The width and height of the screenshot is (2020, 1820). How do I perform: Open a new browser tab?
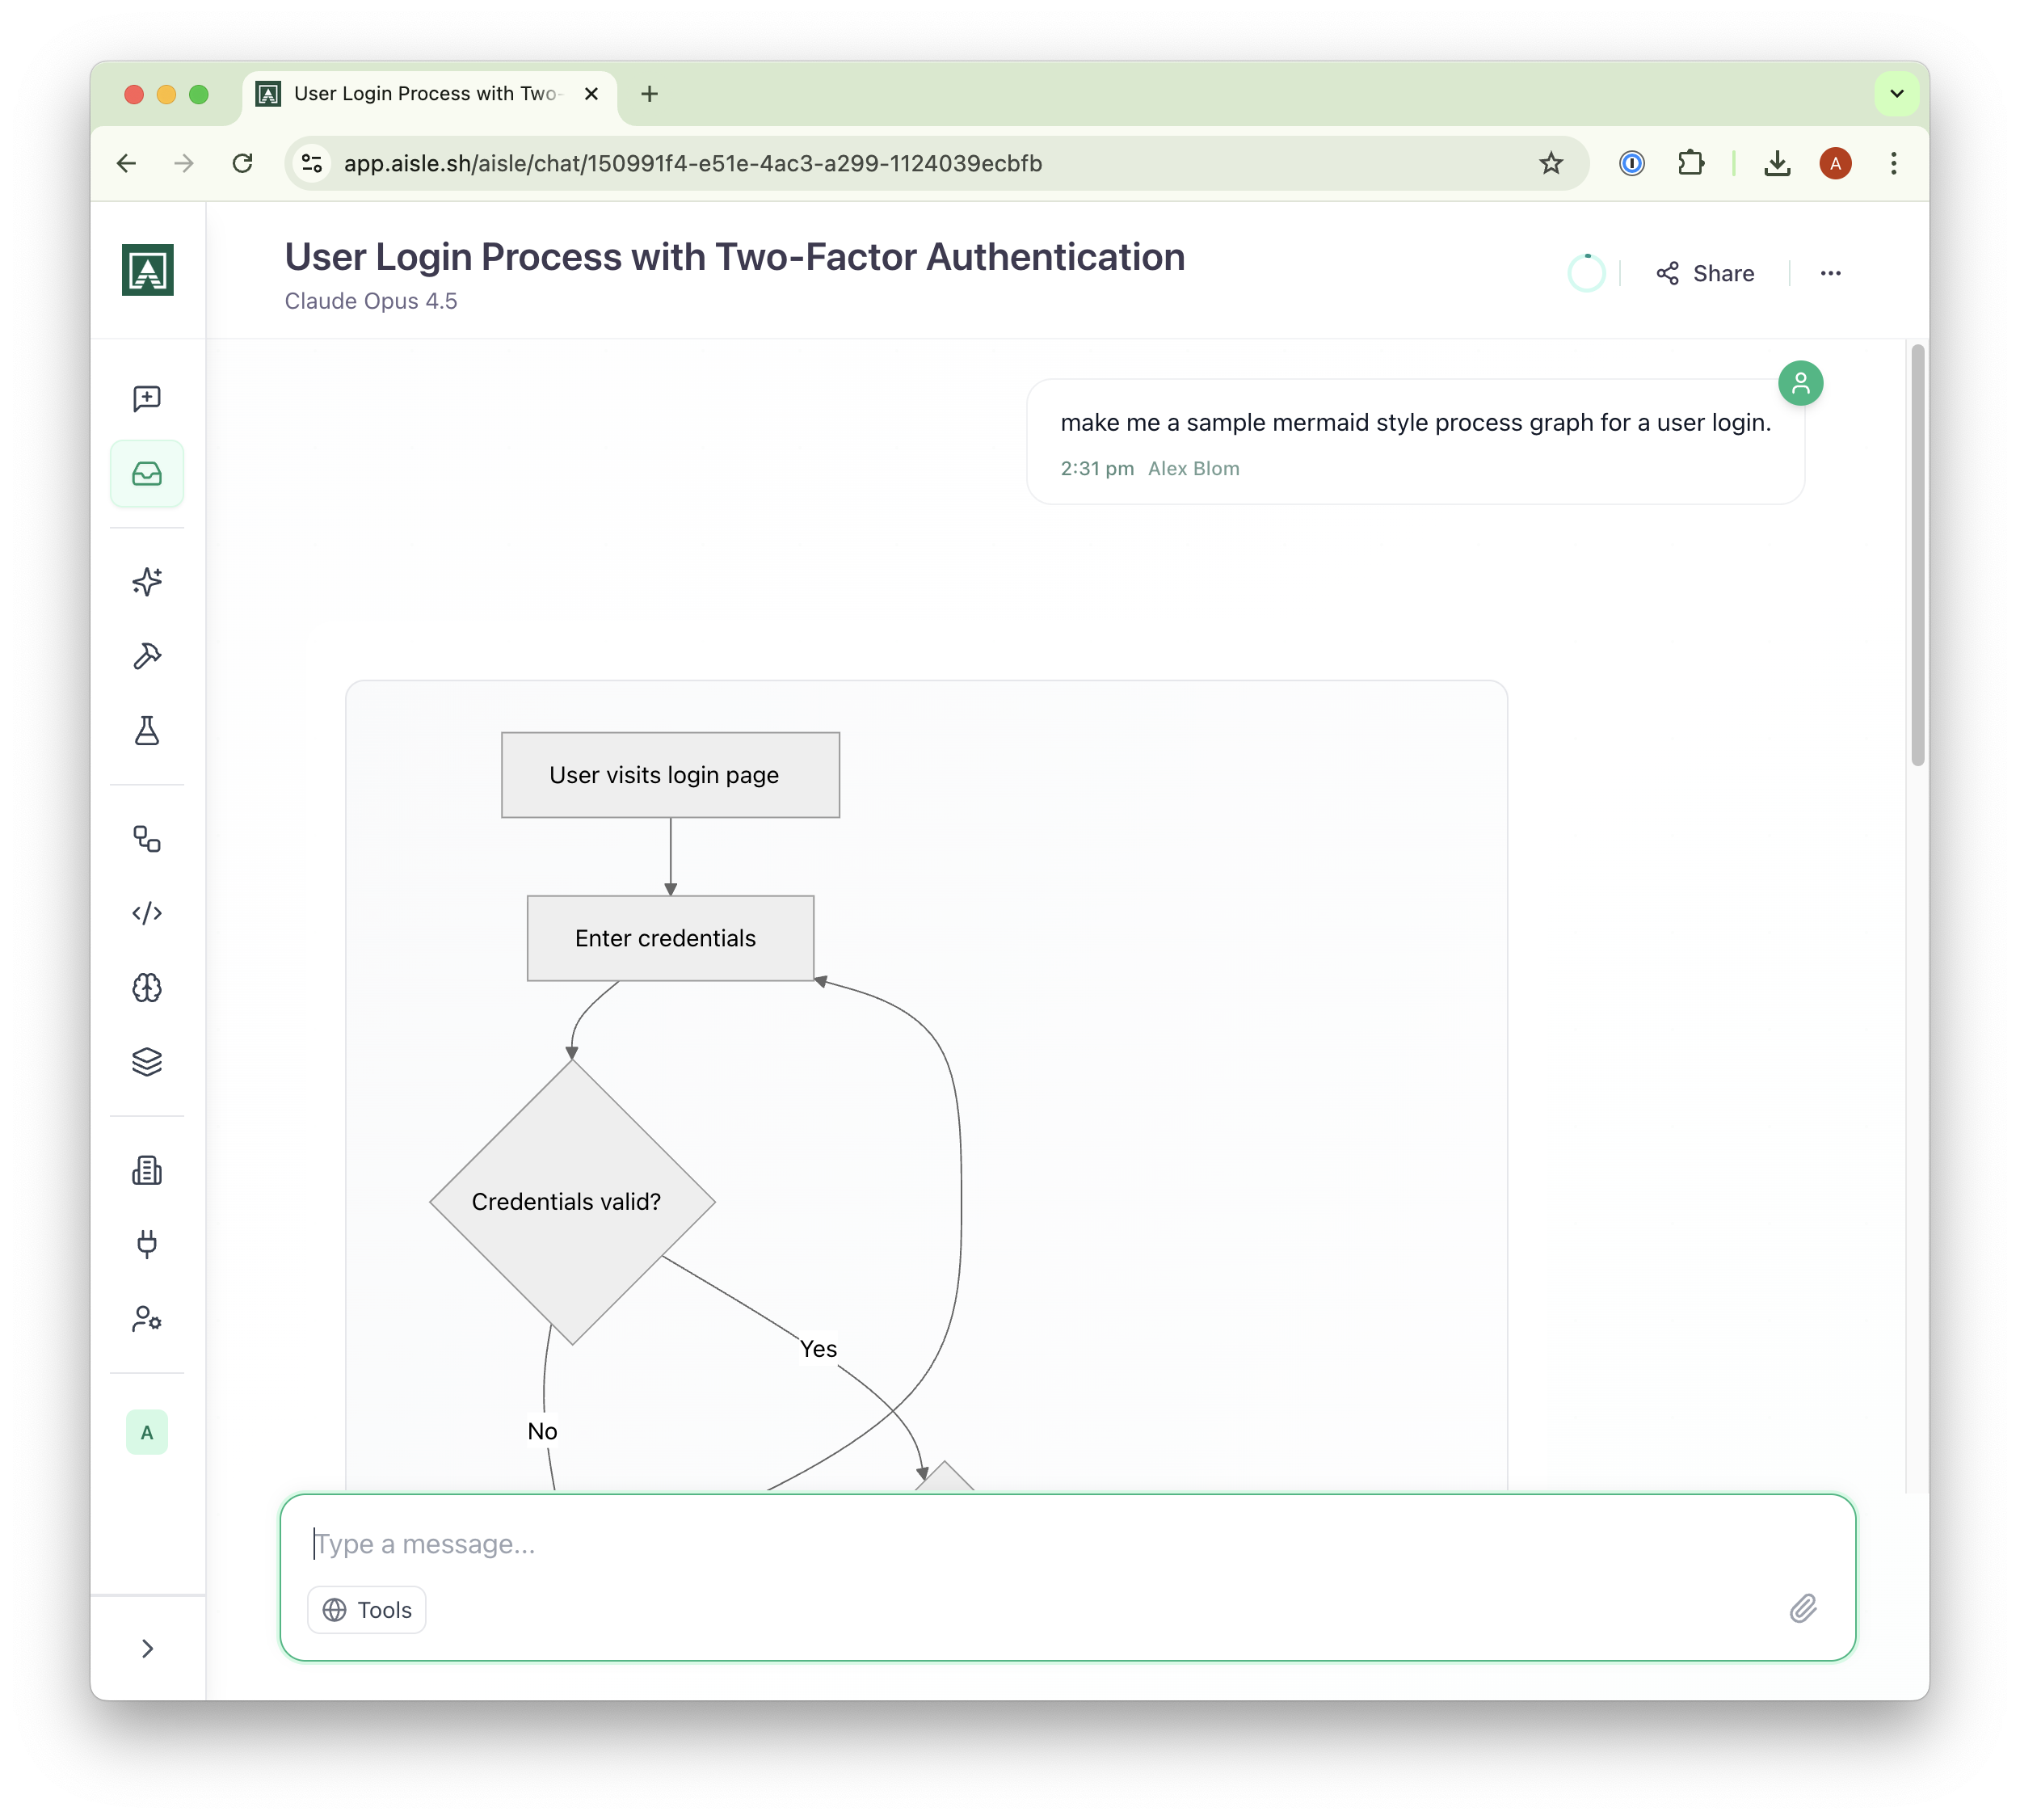[x=650, y=94]
